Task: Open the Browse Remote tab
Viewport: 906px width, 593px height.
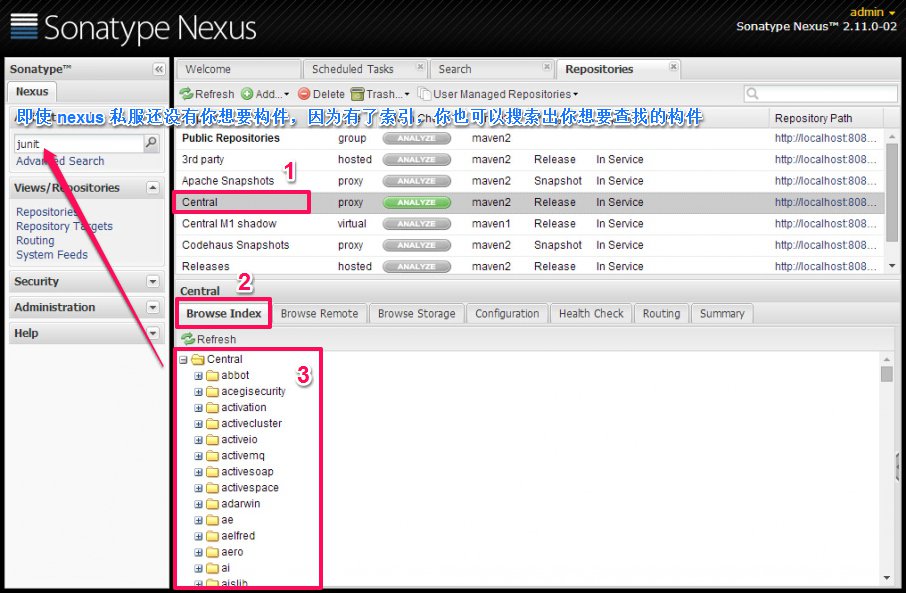Action: pyautogui.click(x=320, y=313)
